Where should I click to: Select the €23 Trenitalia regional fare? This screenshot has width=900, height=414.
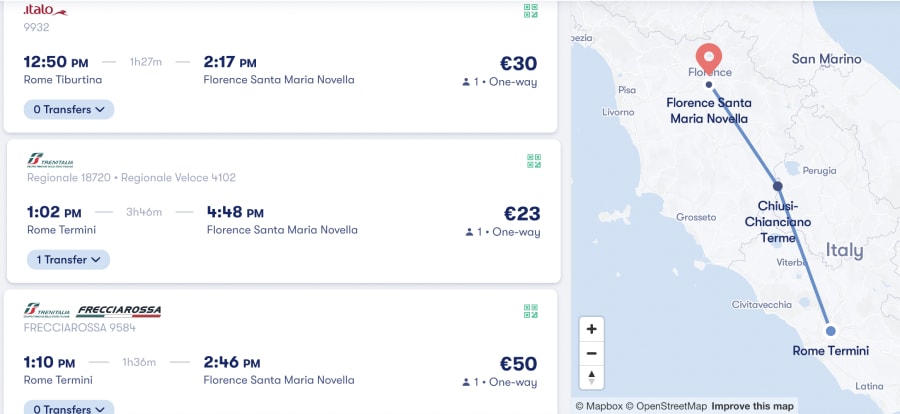point(522,214)
